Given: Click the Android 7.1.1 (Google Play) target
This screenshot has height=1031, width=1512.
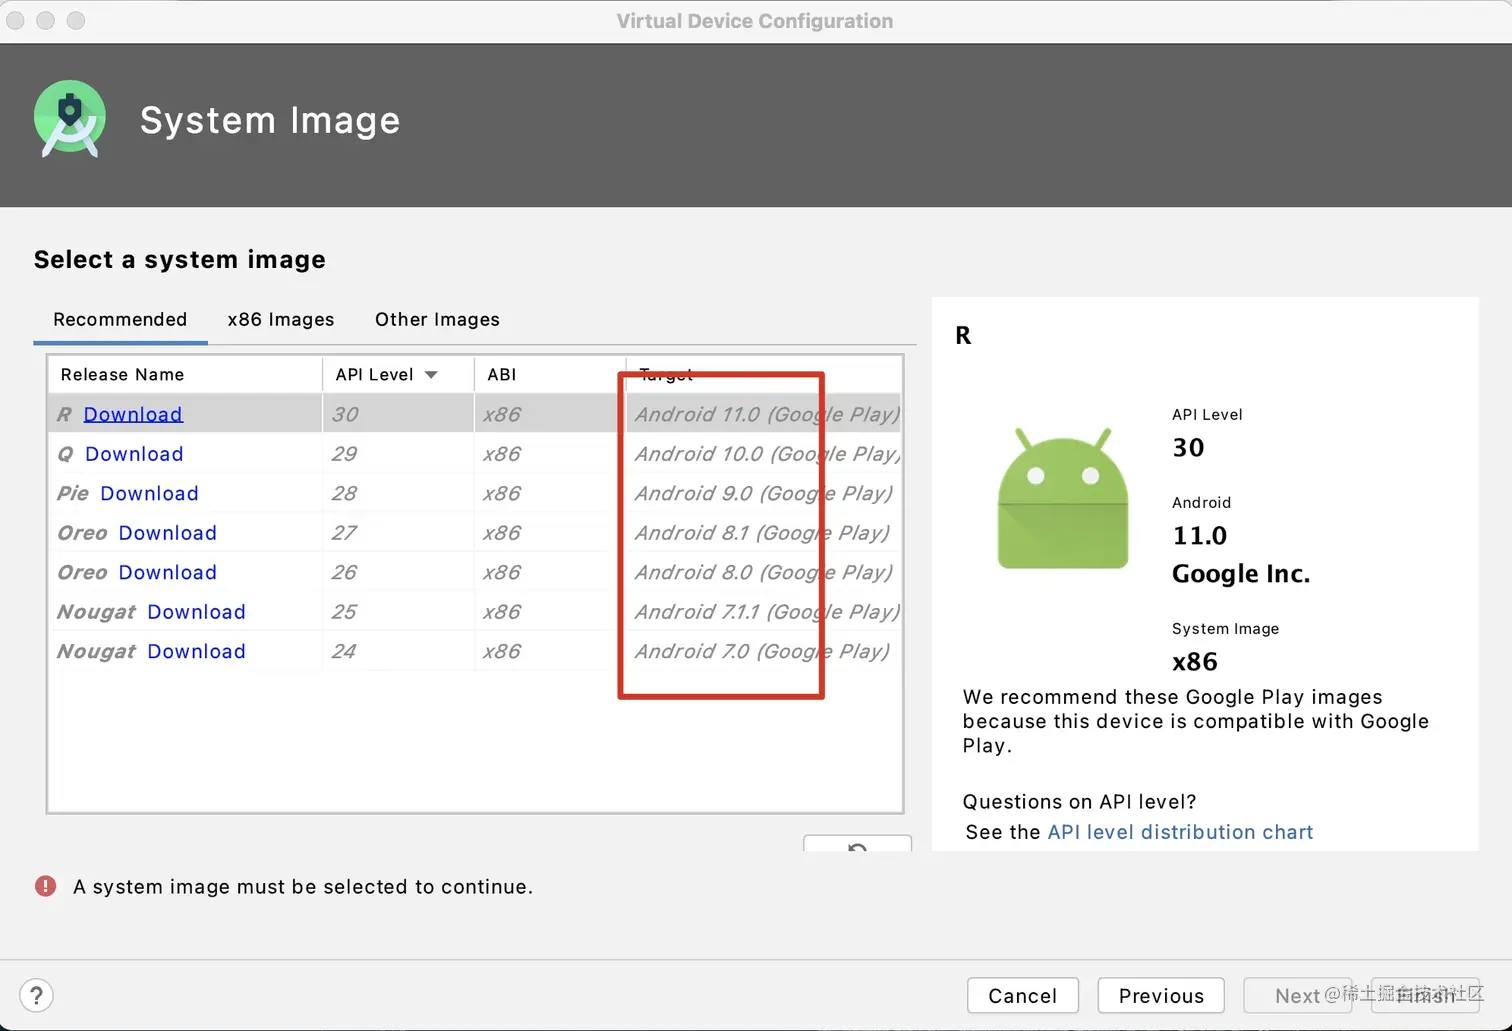Looking at the screenshot, I should click(767, 612).
